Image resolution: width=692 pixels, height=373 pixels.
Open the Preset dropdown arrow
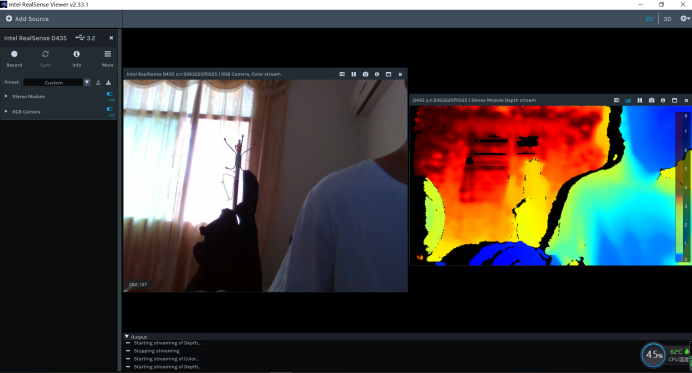tap(87, 82)
